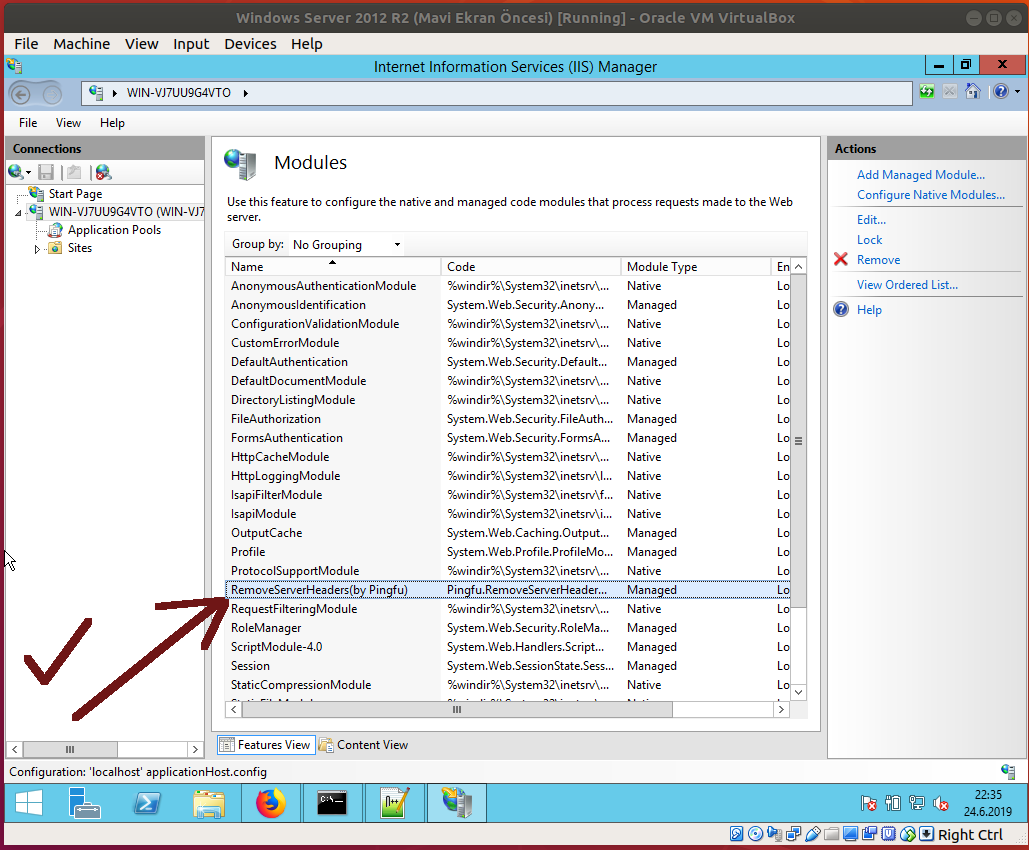Collapse the WIN-VJ7UU9G4VTO server node arrow
Viewport: 1029px width, 850px height.
18,213
